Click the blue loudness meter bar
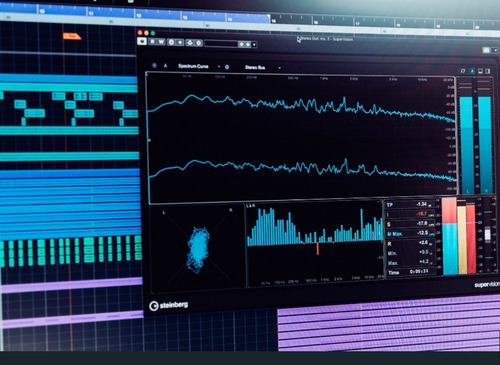 click(x=450, y=249)
